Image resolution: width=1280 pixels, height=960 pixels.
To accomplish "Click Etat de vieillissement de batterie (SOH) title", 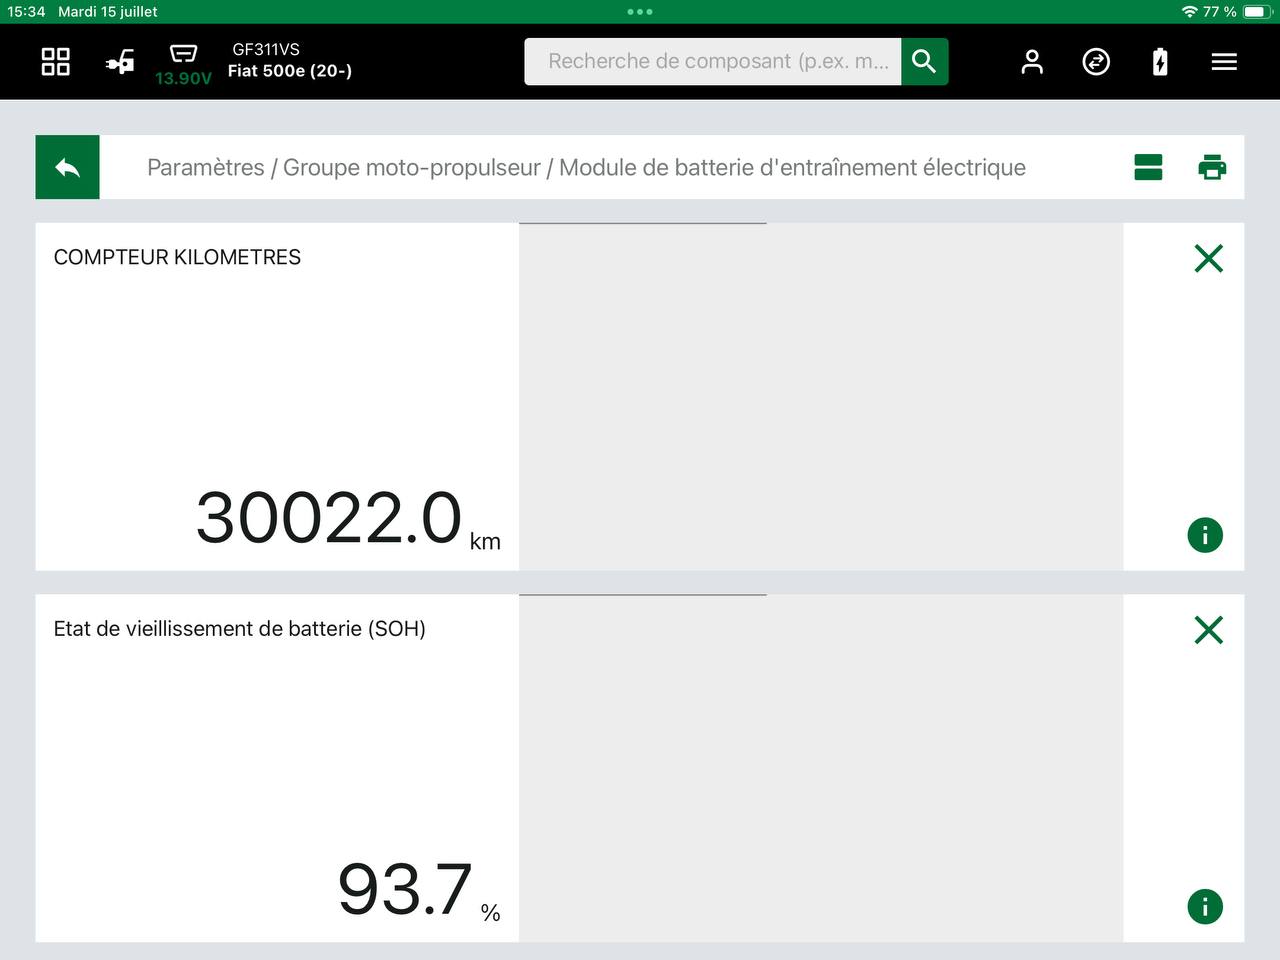I will 239,629.
